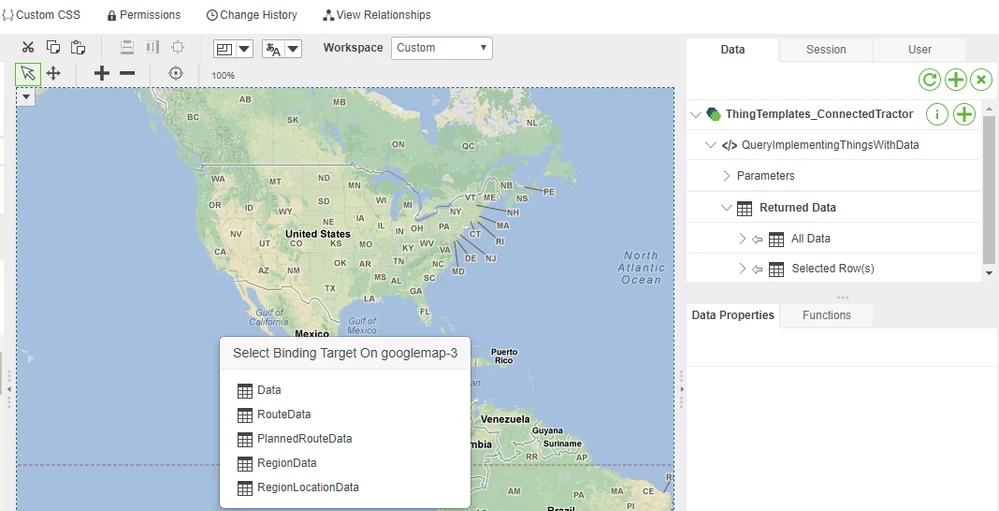Collapse the ThingTemplates_ConnectedTractor node
The height and width of the screenshot is (511, 999).
696,115
